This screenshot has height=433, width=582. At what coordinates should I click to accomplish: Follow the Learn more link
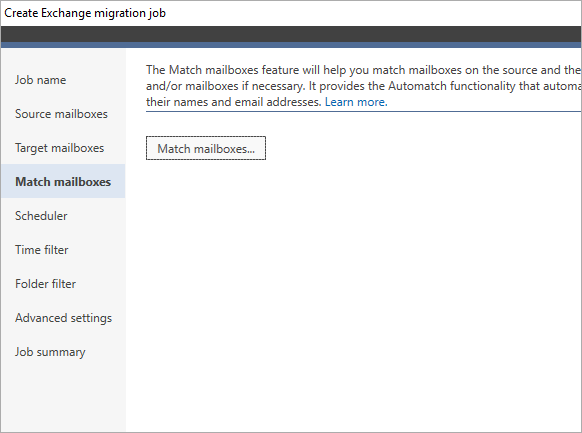[x=356, y=102]
